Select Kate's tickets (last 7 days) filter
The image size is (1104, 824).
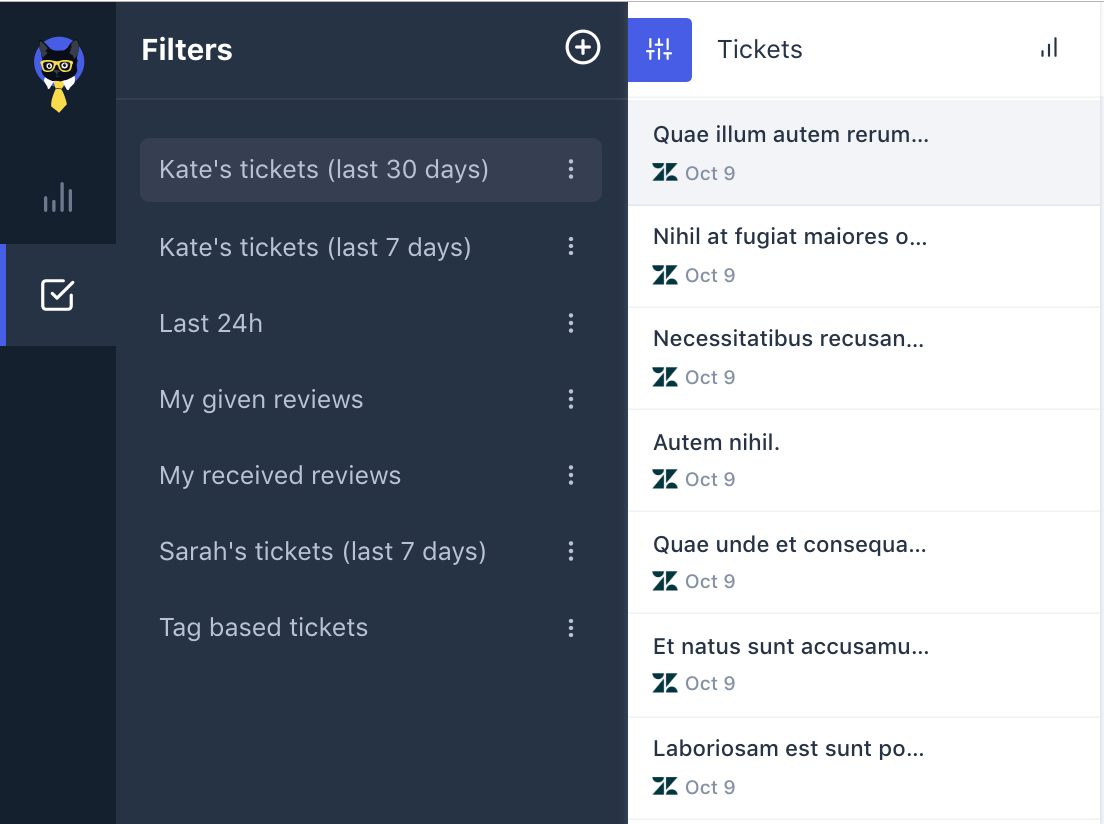315,247
